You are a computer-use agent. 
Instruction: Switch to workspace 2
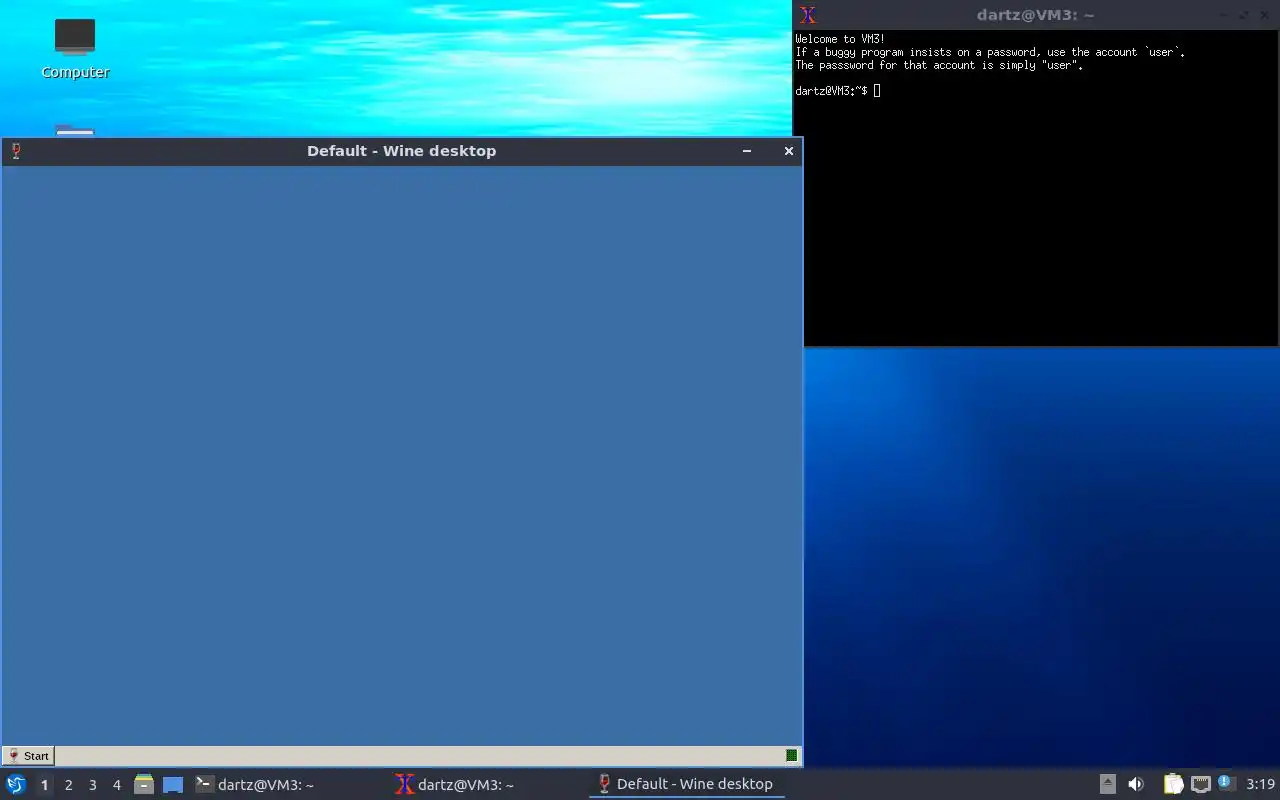coord(68,785)
